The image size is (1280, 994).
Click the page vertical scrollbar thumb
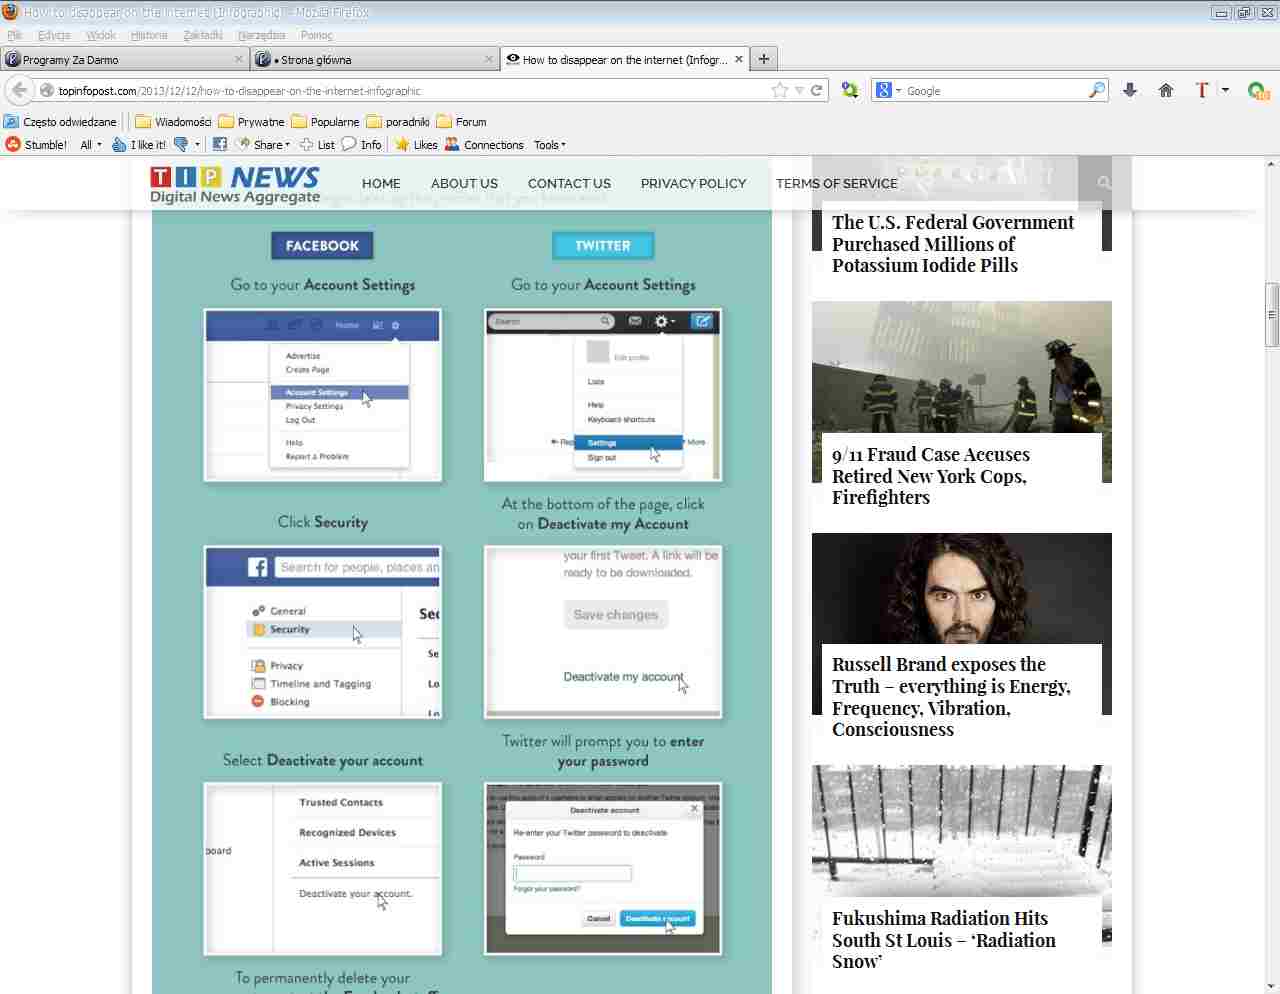pyautogui.click(x=1272, y=315)
